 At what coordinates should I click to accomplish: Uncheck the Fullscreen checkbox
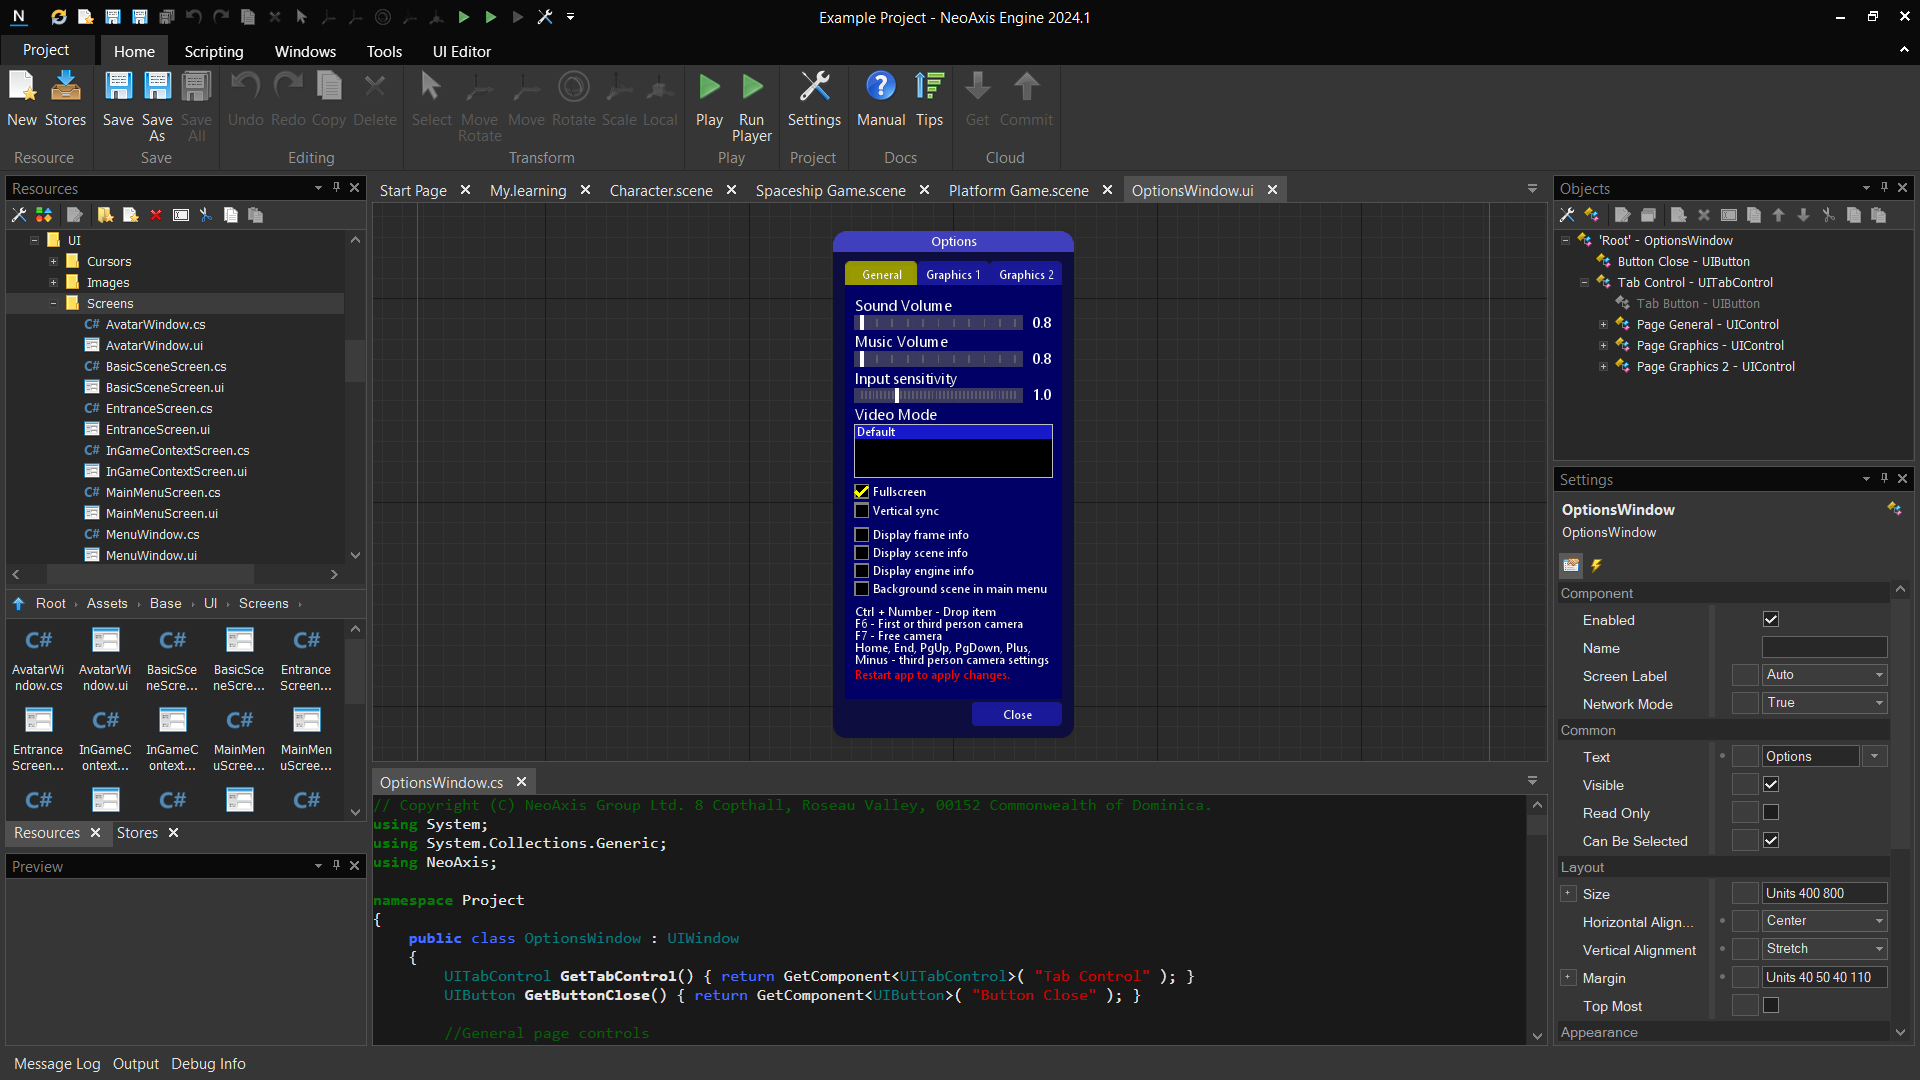[861, 492]
